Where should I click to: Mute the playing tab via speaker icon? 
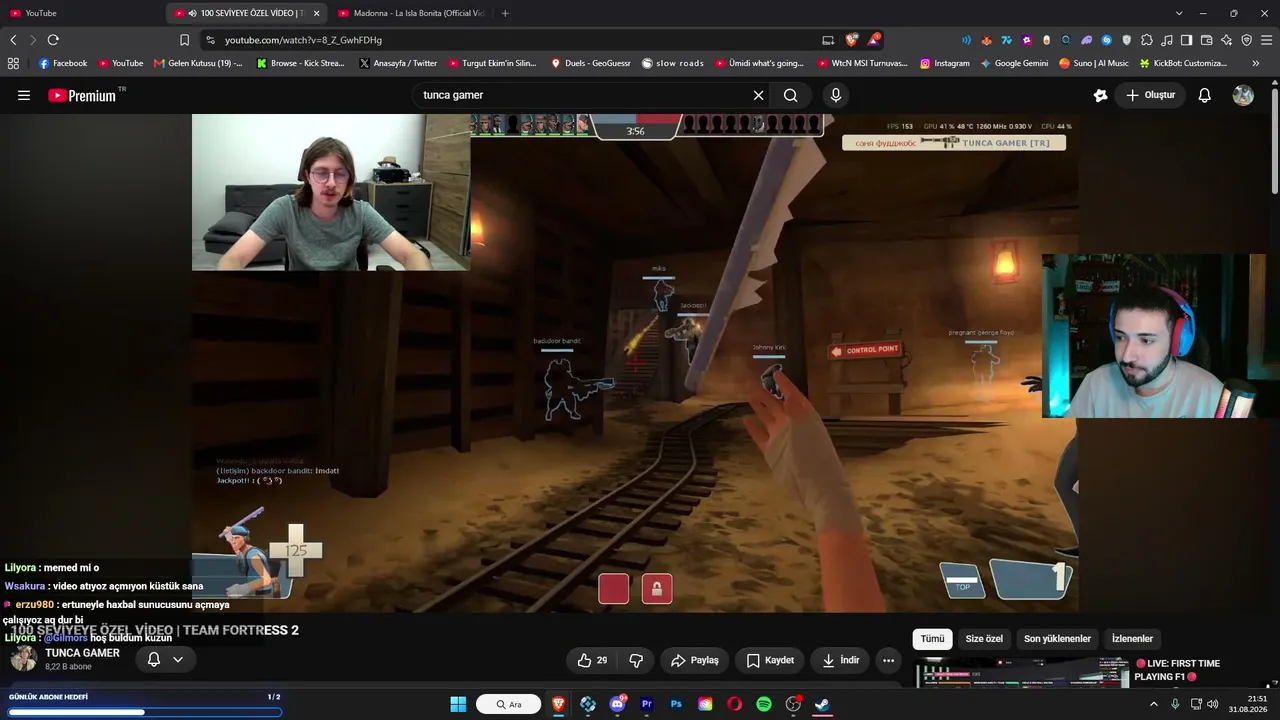pos(192,13)
